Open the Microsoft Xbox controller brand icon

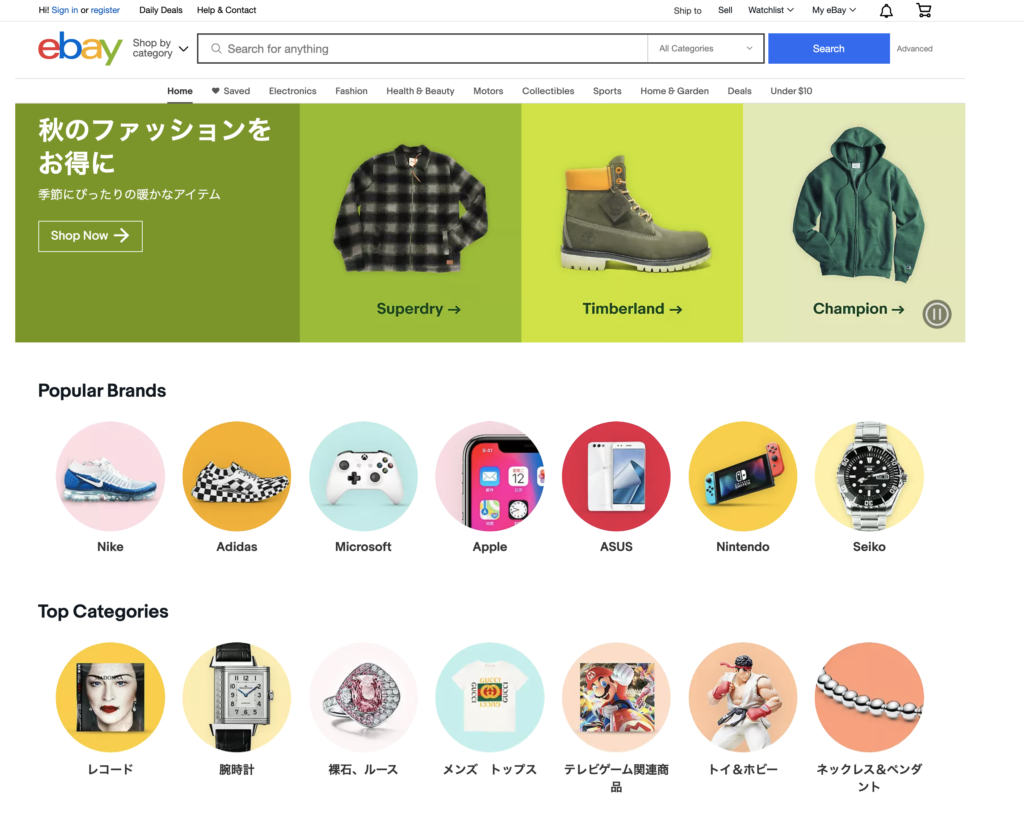[x=363, y=476]
